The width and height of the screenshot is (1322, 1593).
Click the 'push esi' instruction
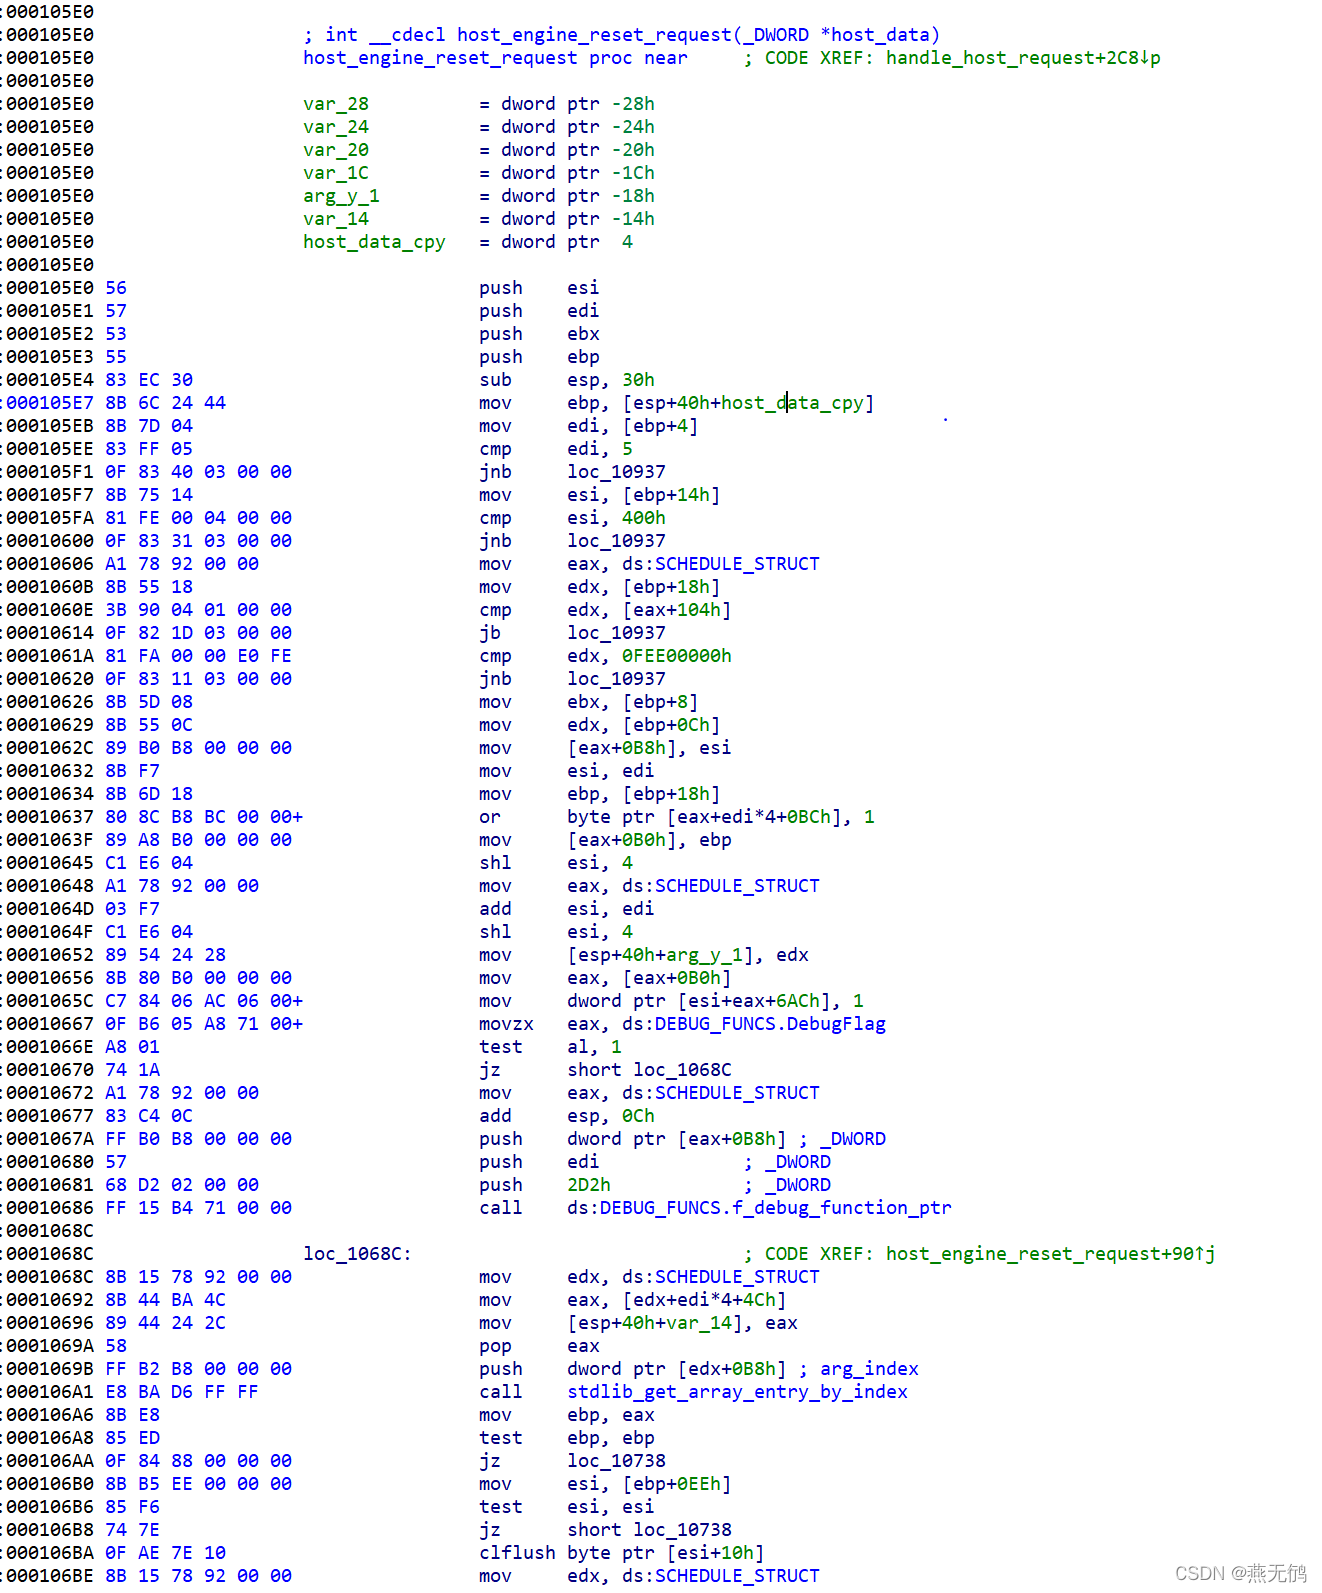[x=539, y=288]
